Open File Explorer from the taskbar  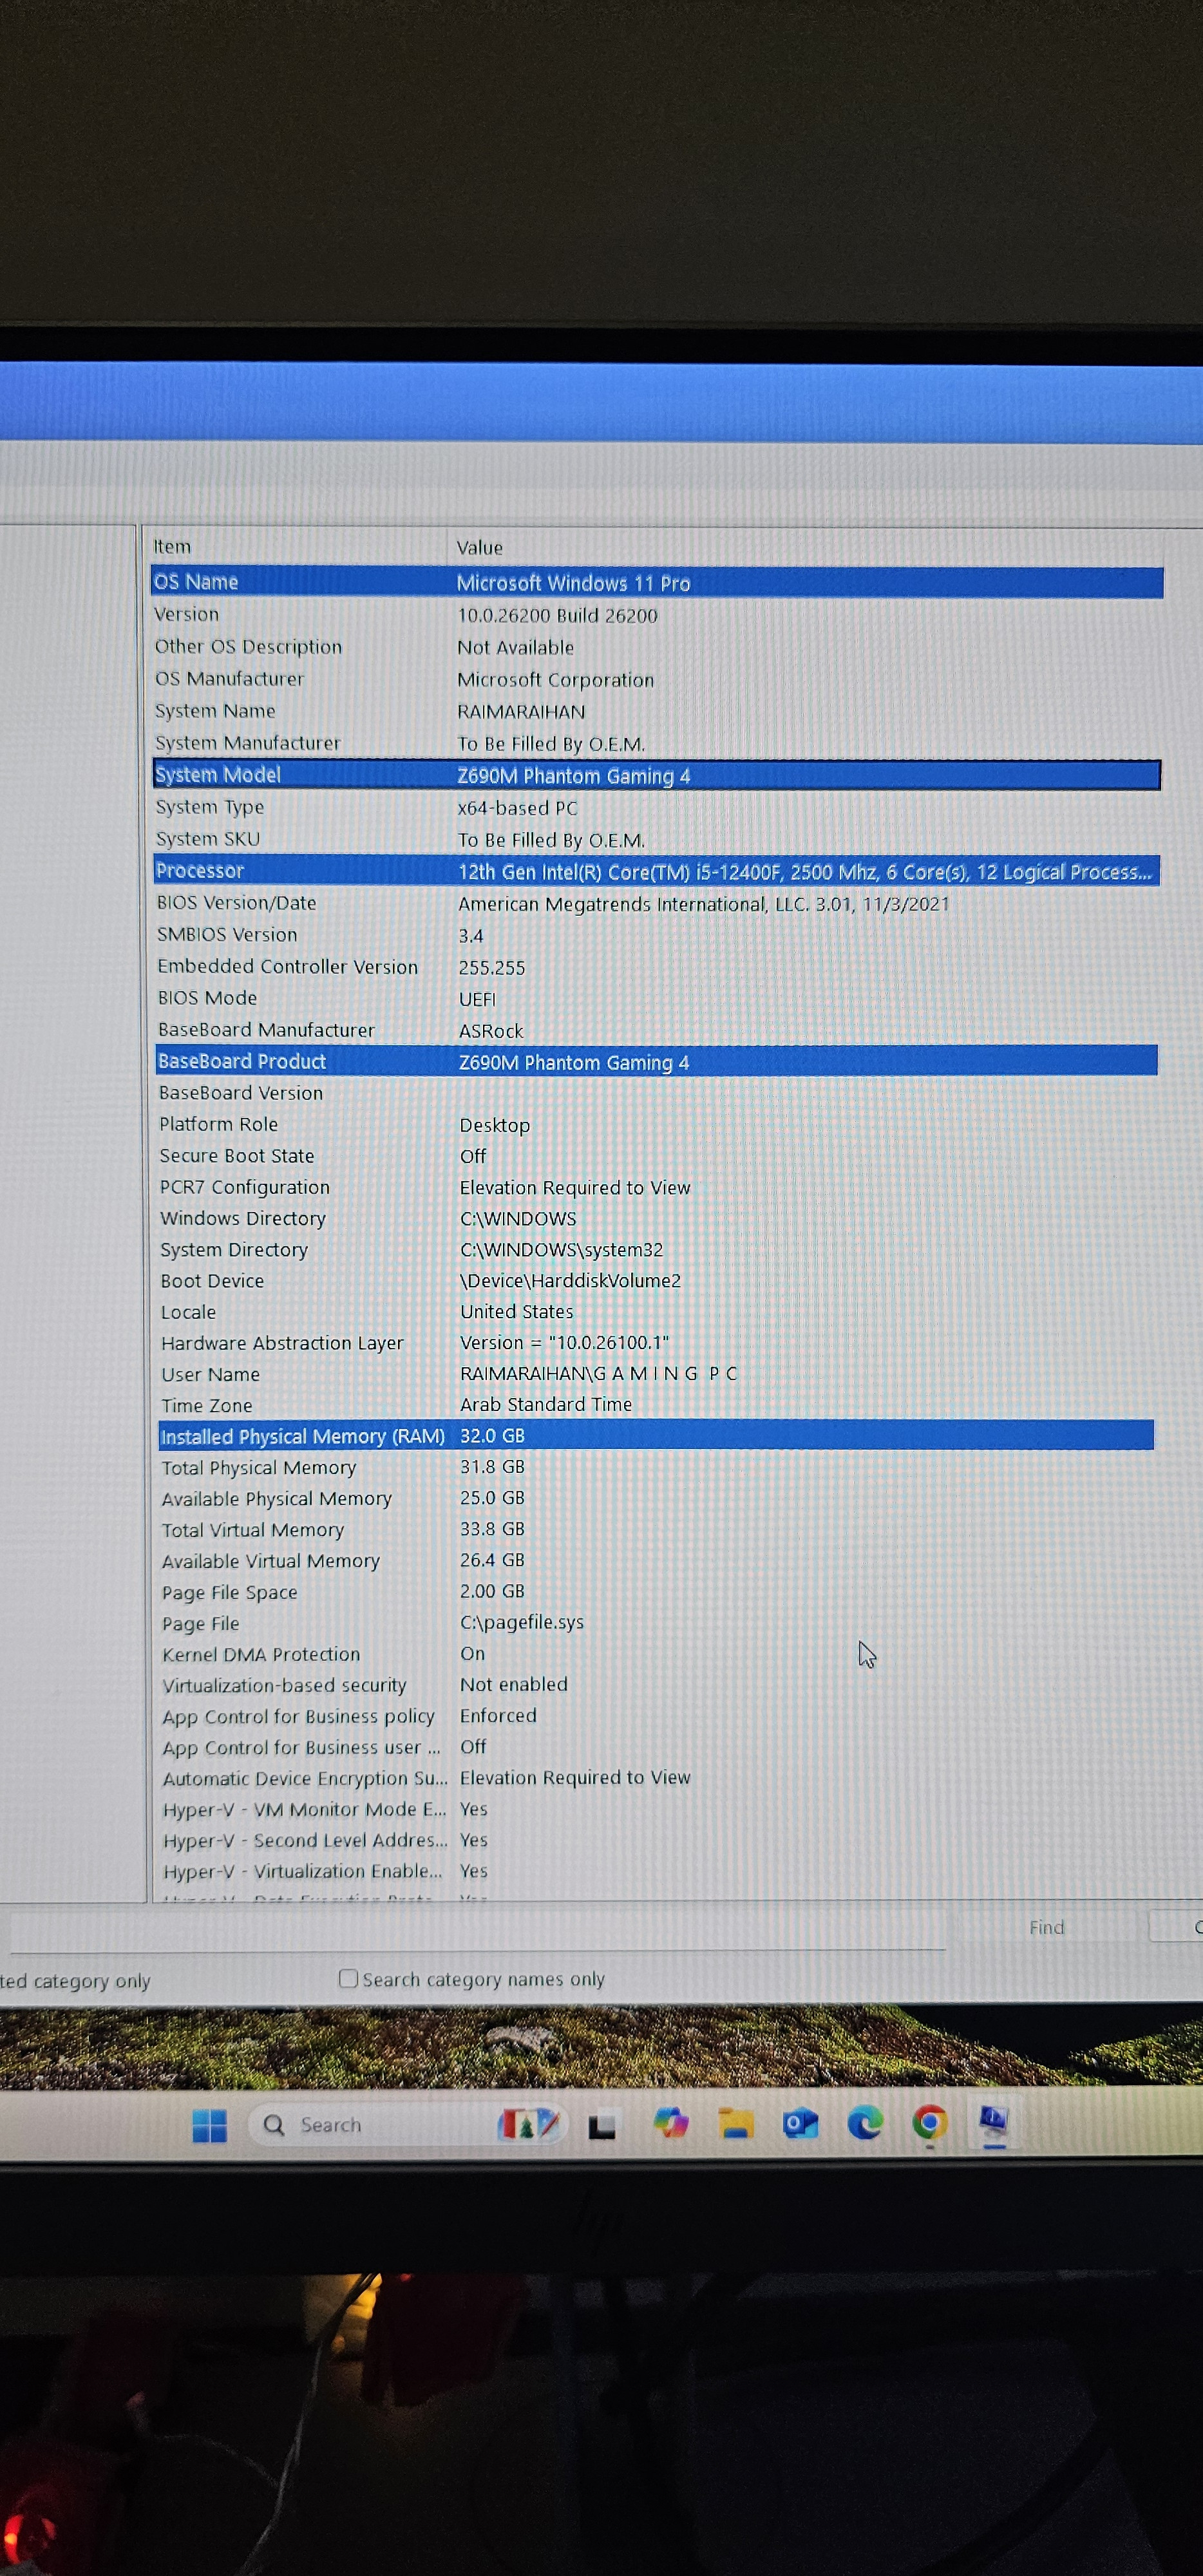(x=736, y=2124)
